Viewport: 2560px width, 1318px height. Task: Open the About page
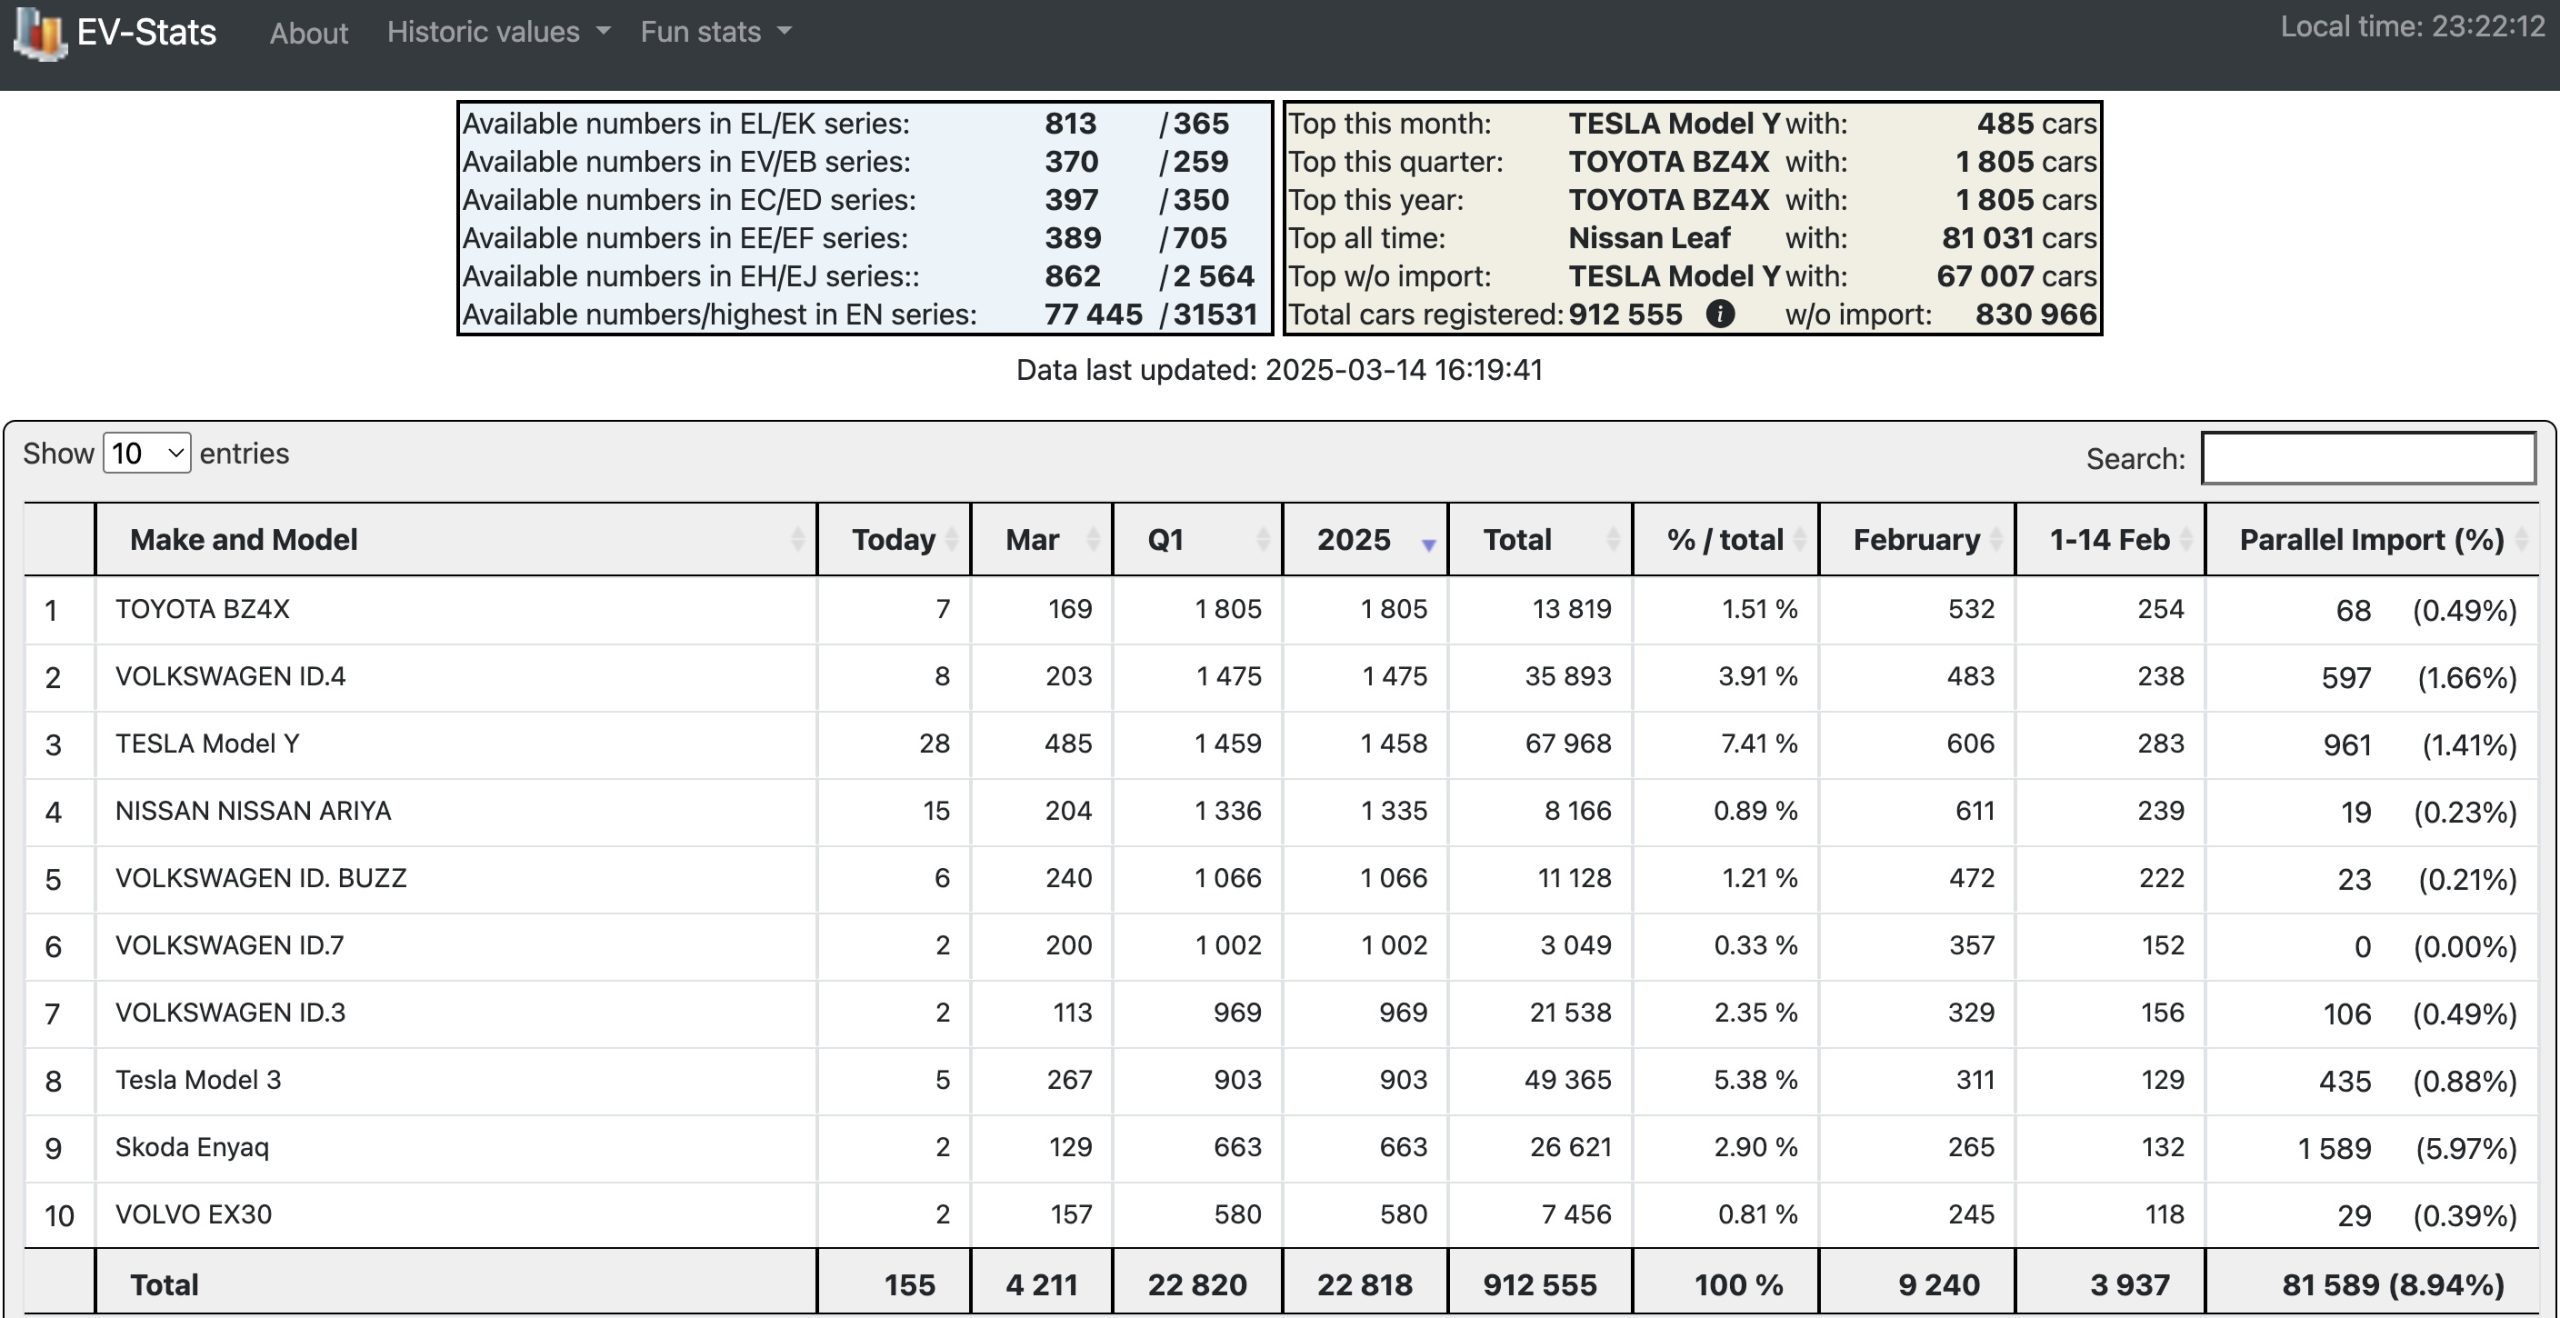pos(309,33)
